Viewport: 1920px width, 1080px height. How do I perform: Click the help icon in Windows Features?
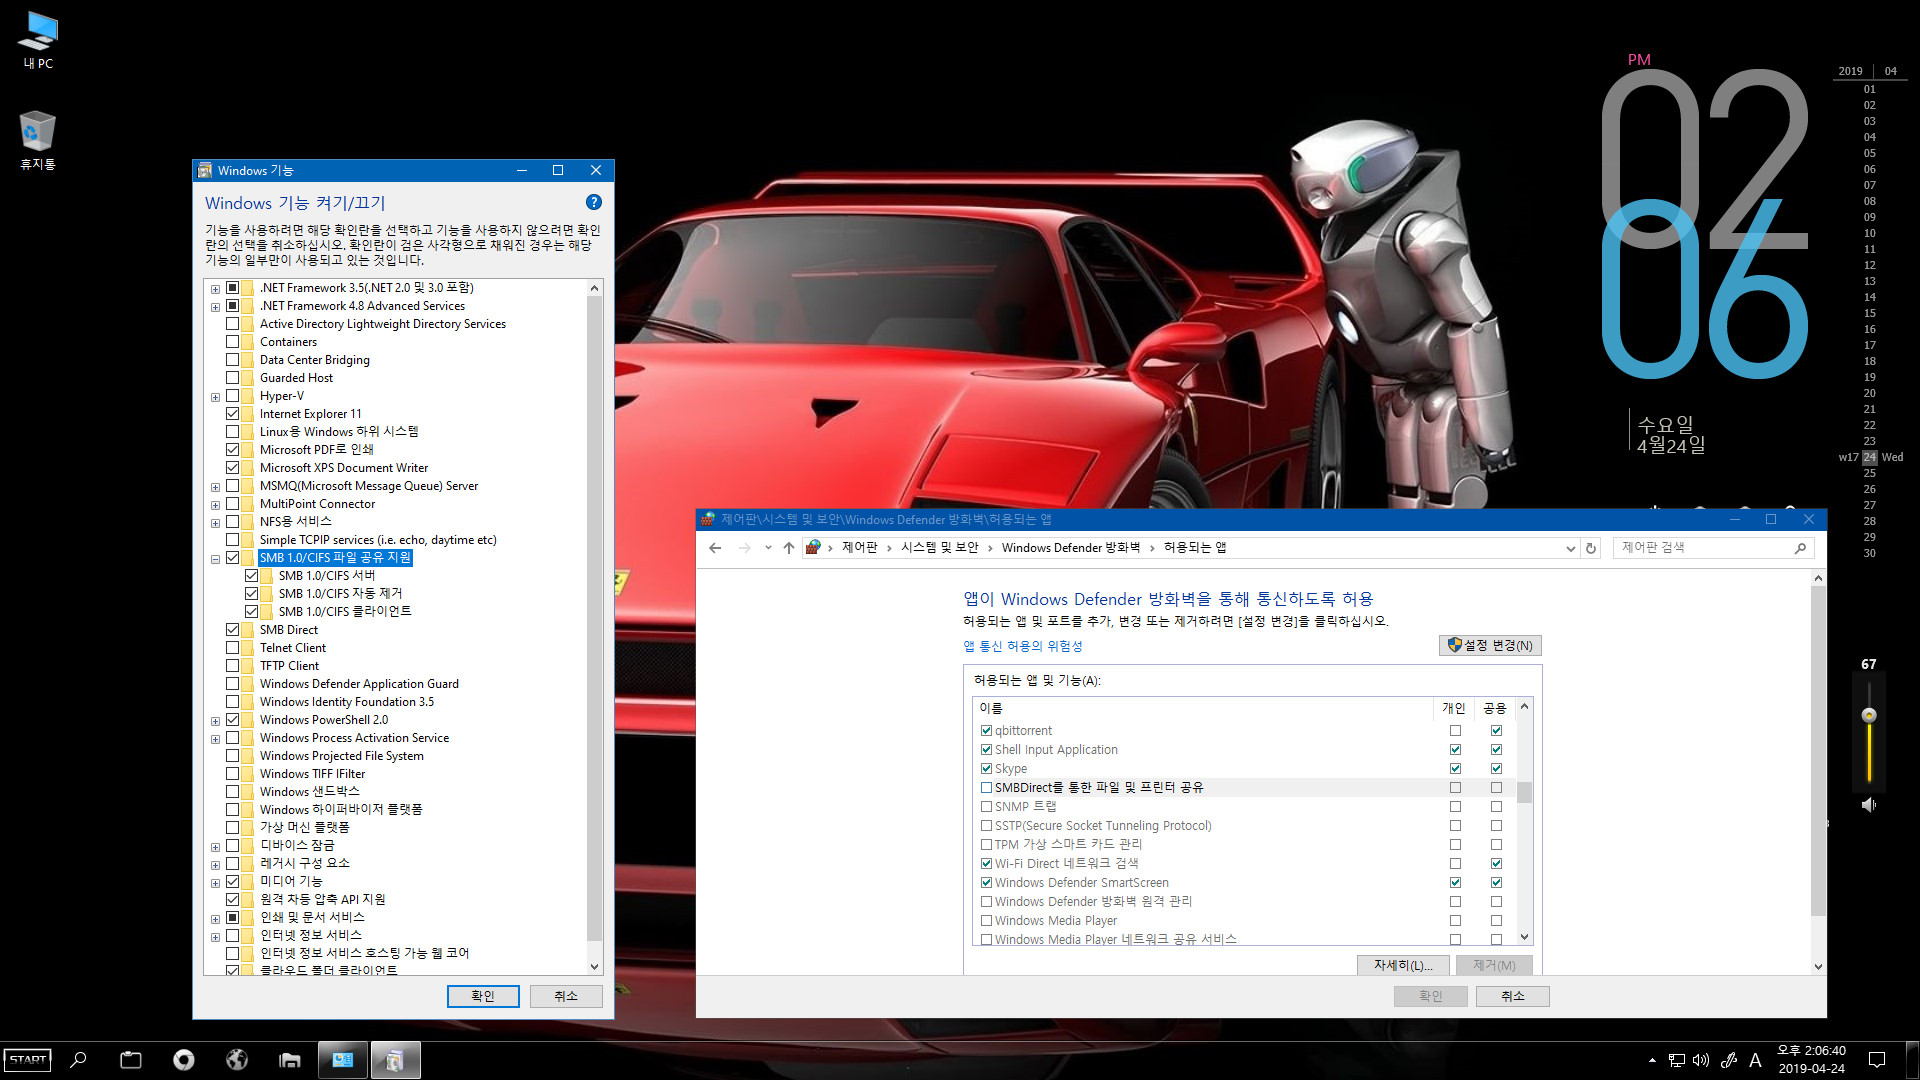pyautogui.click(x=594, y=202)
